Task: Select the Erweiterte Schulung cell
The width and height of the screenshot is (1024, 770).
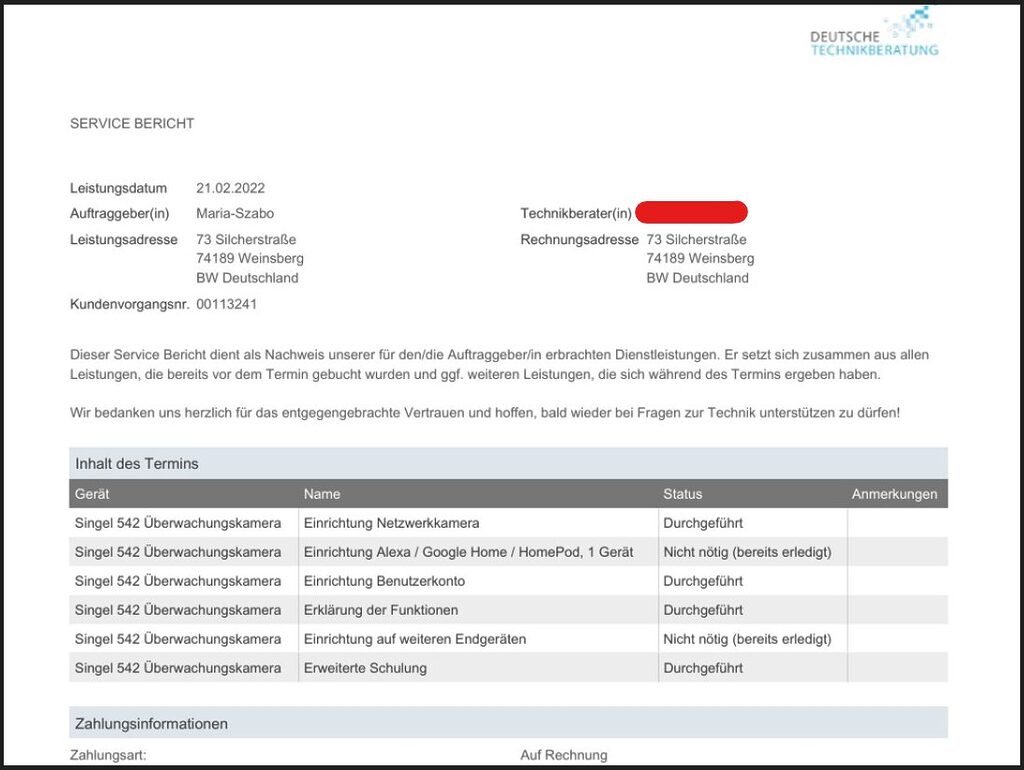Action: point(478,667)
